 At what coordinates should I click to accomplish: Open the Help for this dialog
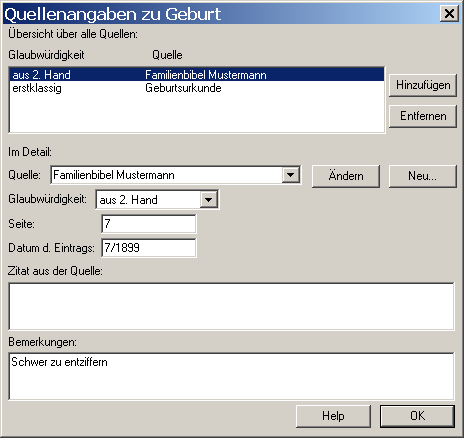pos(333,416)
